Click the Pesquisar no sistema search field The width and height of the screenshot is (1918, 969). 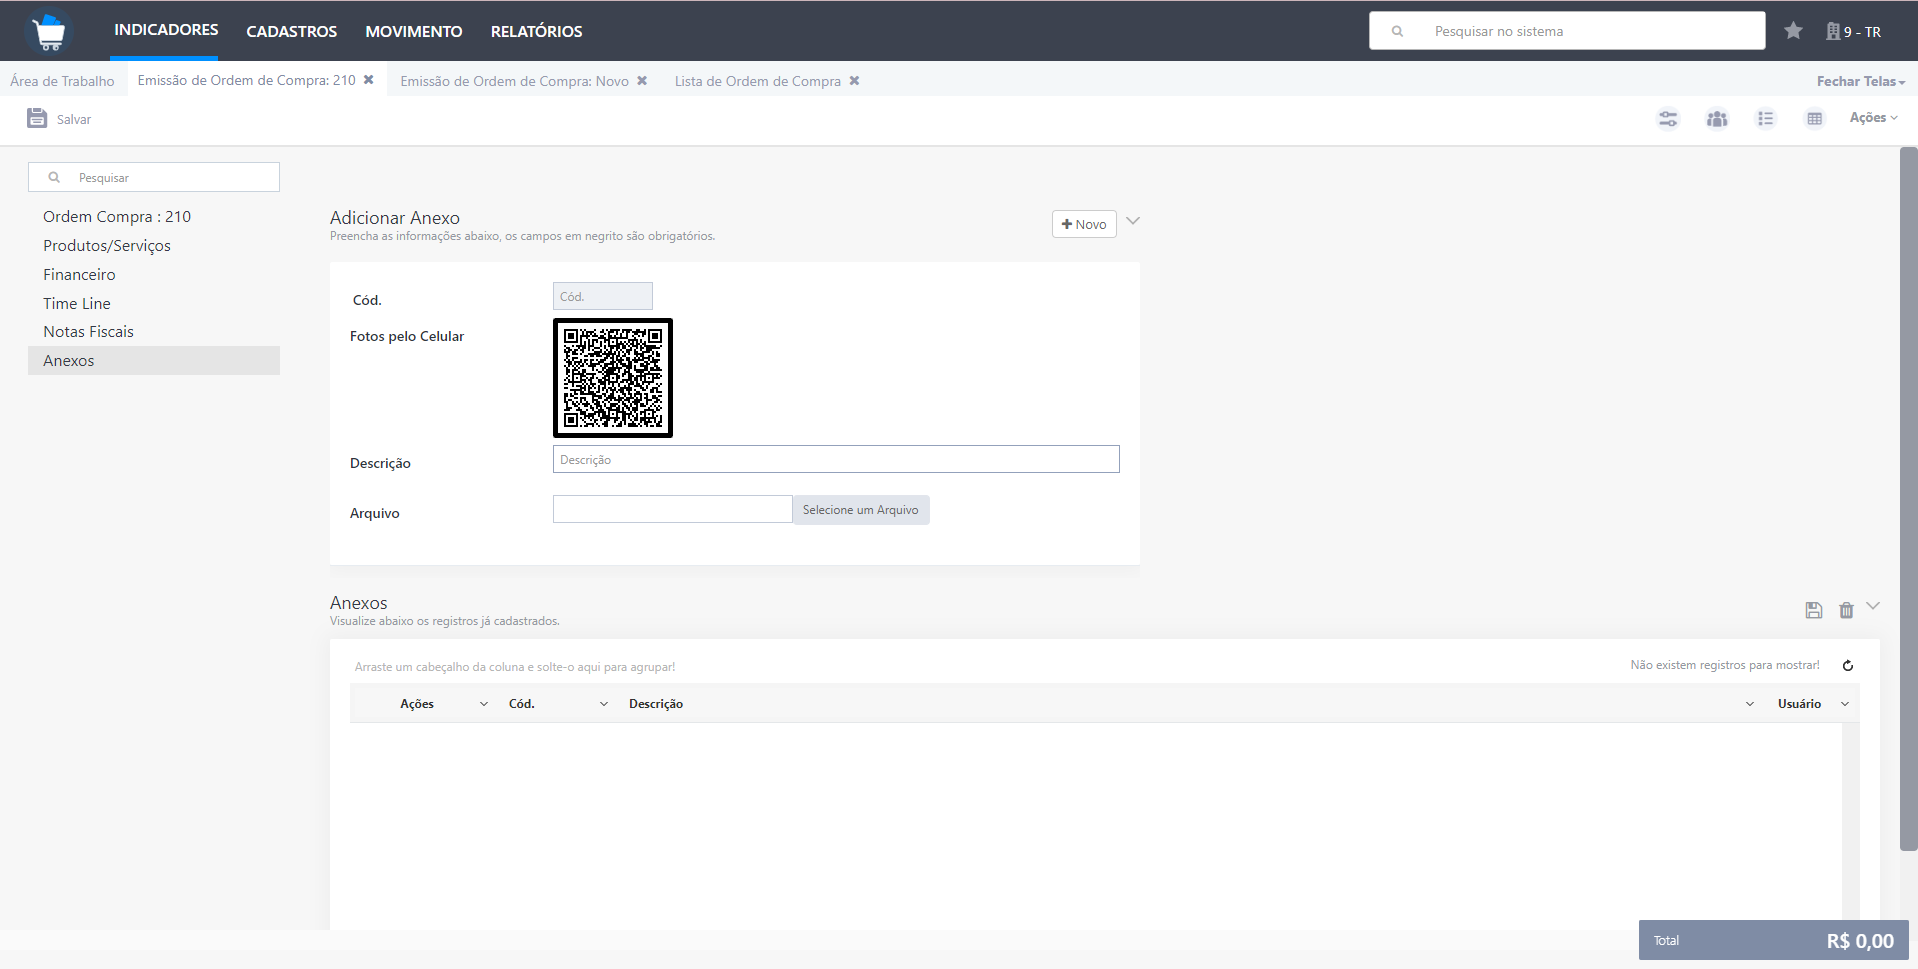coord(1567,31)
